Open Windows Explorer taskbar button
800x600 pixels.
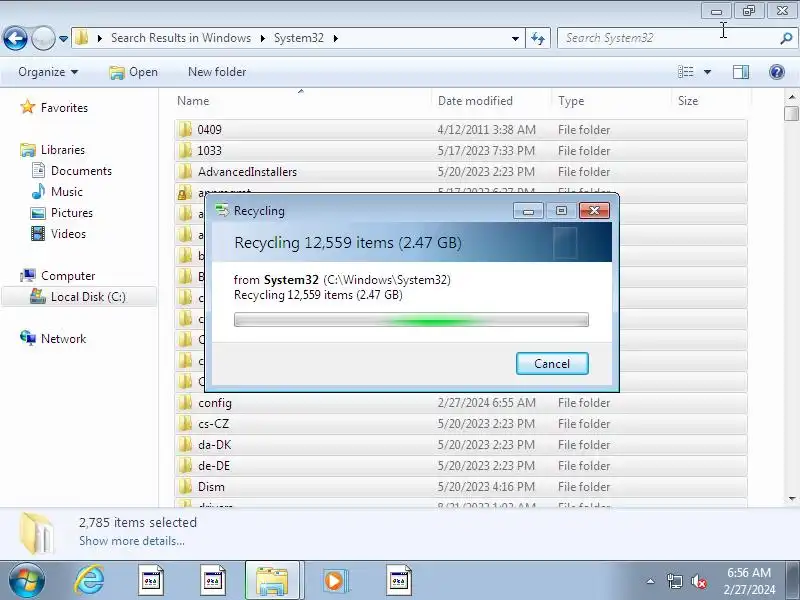(x=272, y=581)
